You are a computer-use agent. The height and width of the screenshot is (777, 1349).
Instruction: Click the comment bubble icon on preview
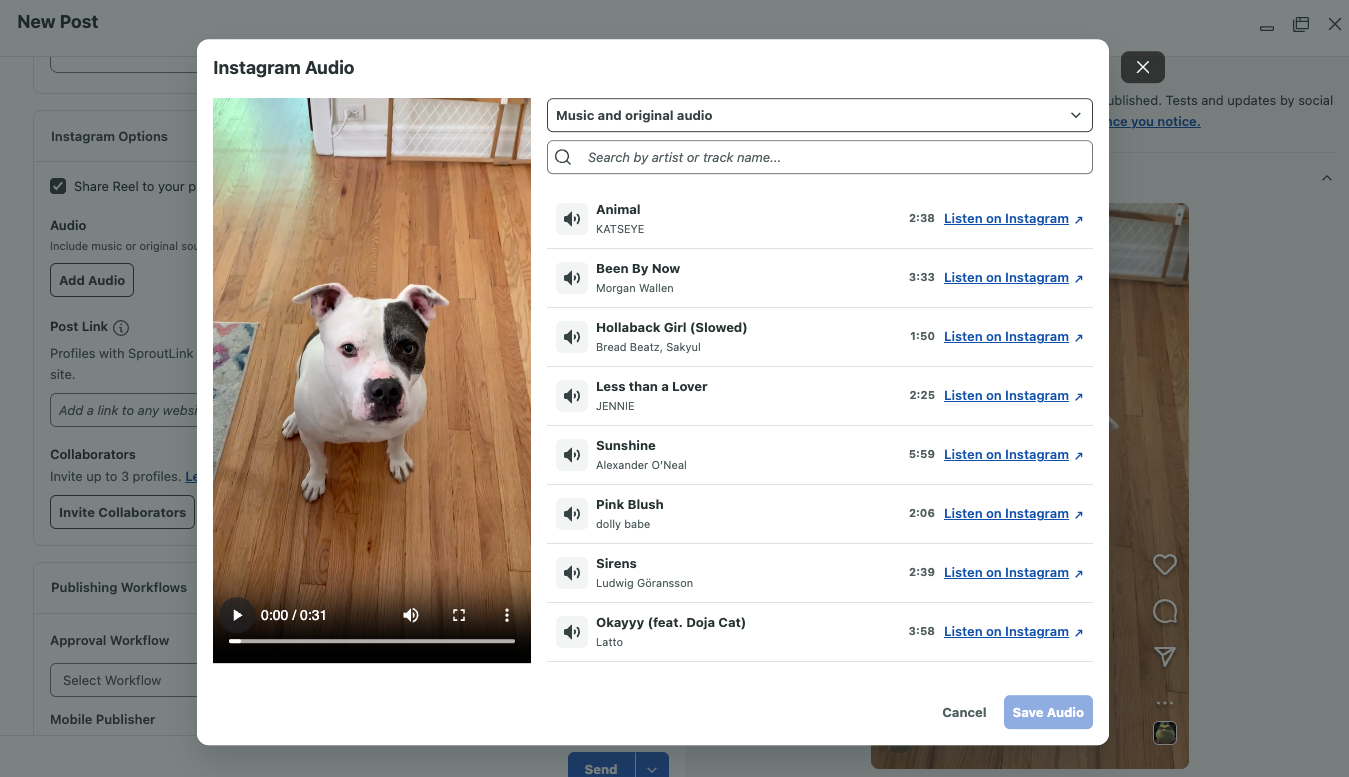coord(1164,611)
